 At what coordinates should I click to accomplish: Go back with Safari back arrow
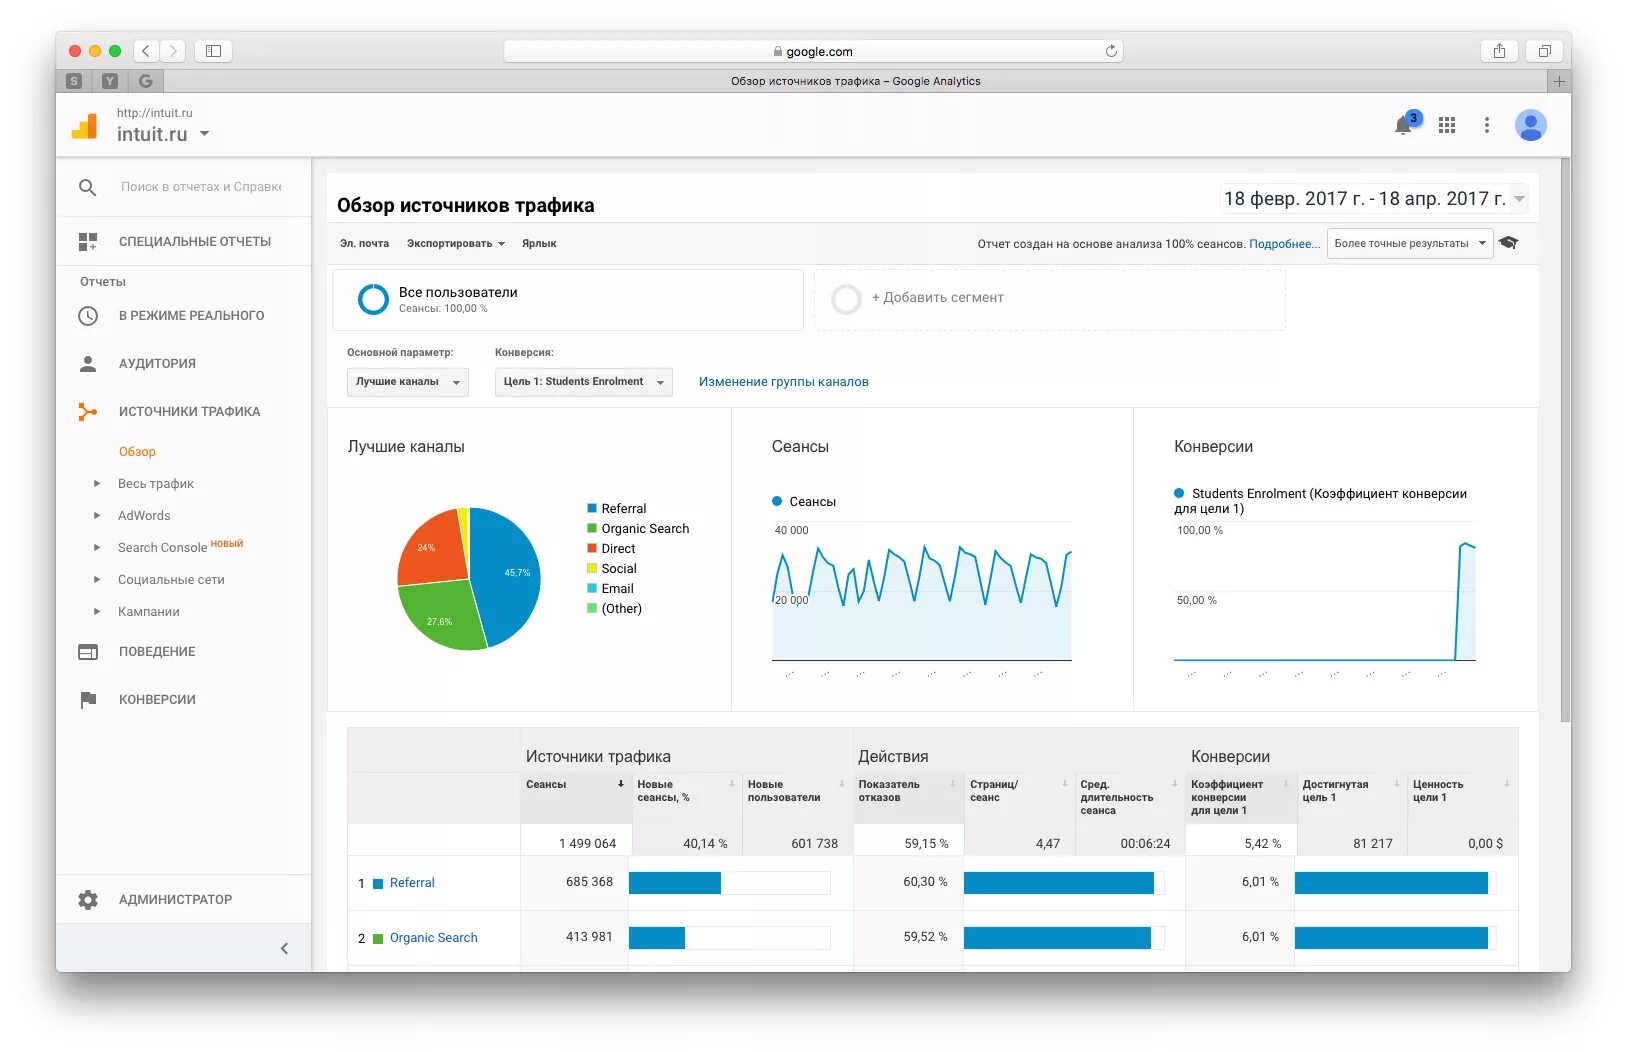coord(147,51)
